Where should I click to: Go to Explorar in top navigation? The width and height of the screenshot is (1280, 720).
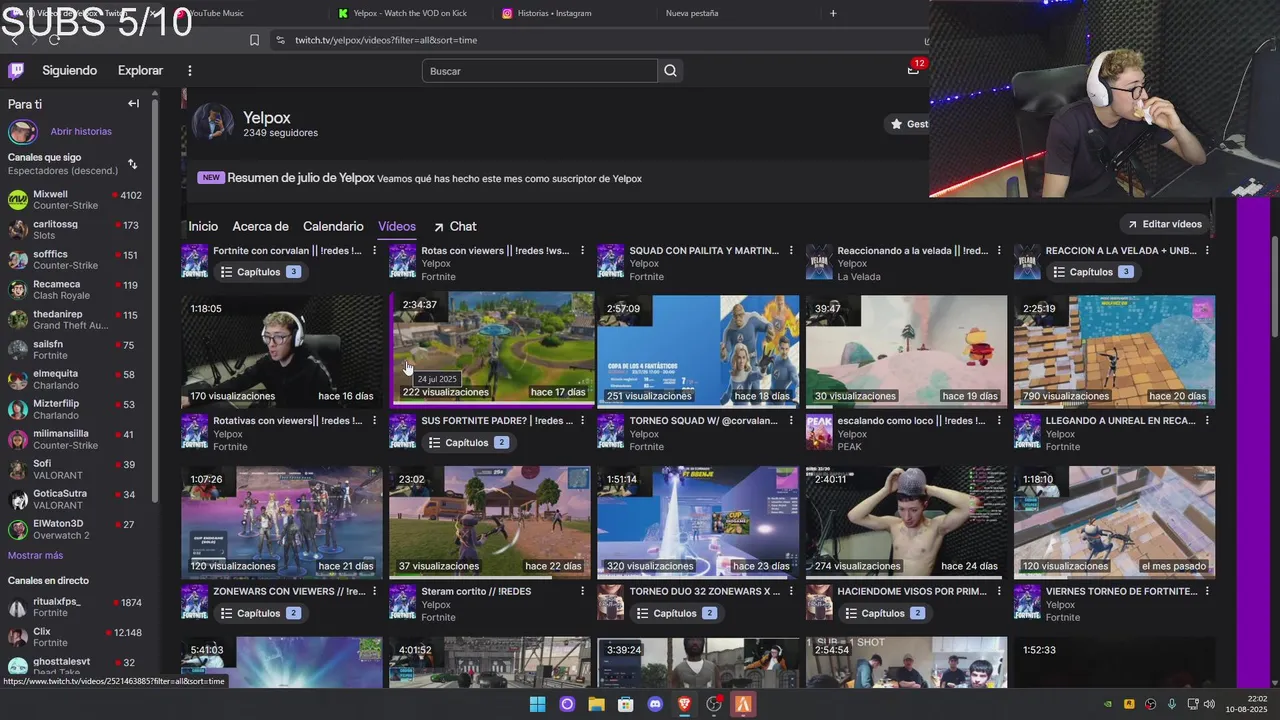pyautogui.click(x=140, y=70)
